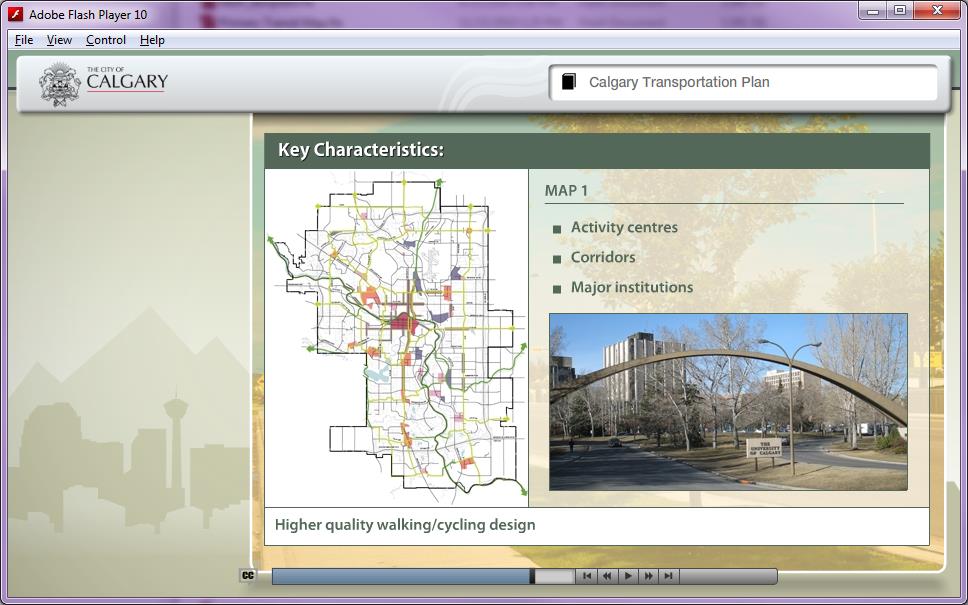Click the skip to end button
Viewport: 968px width, 605px height.
tap(668, 576)
